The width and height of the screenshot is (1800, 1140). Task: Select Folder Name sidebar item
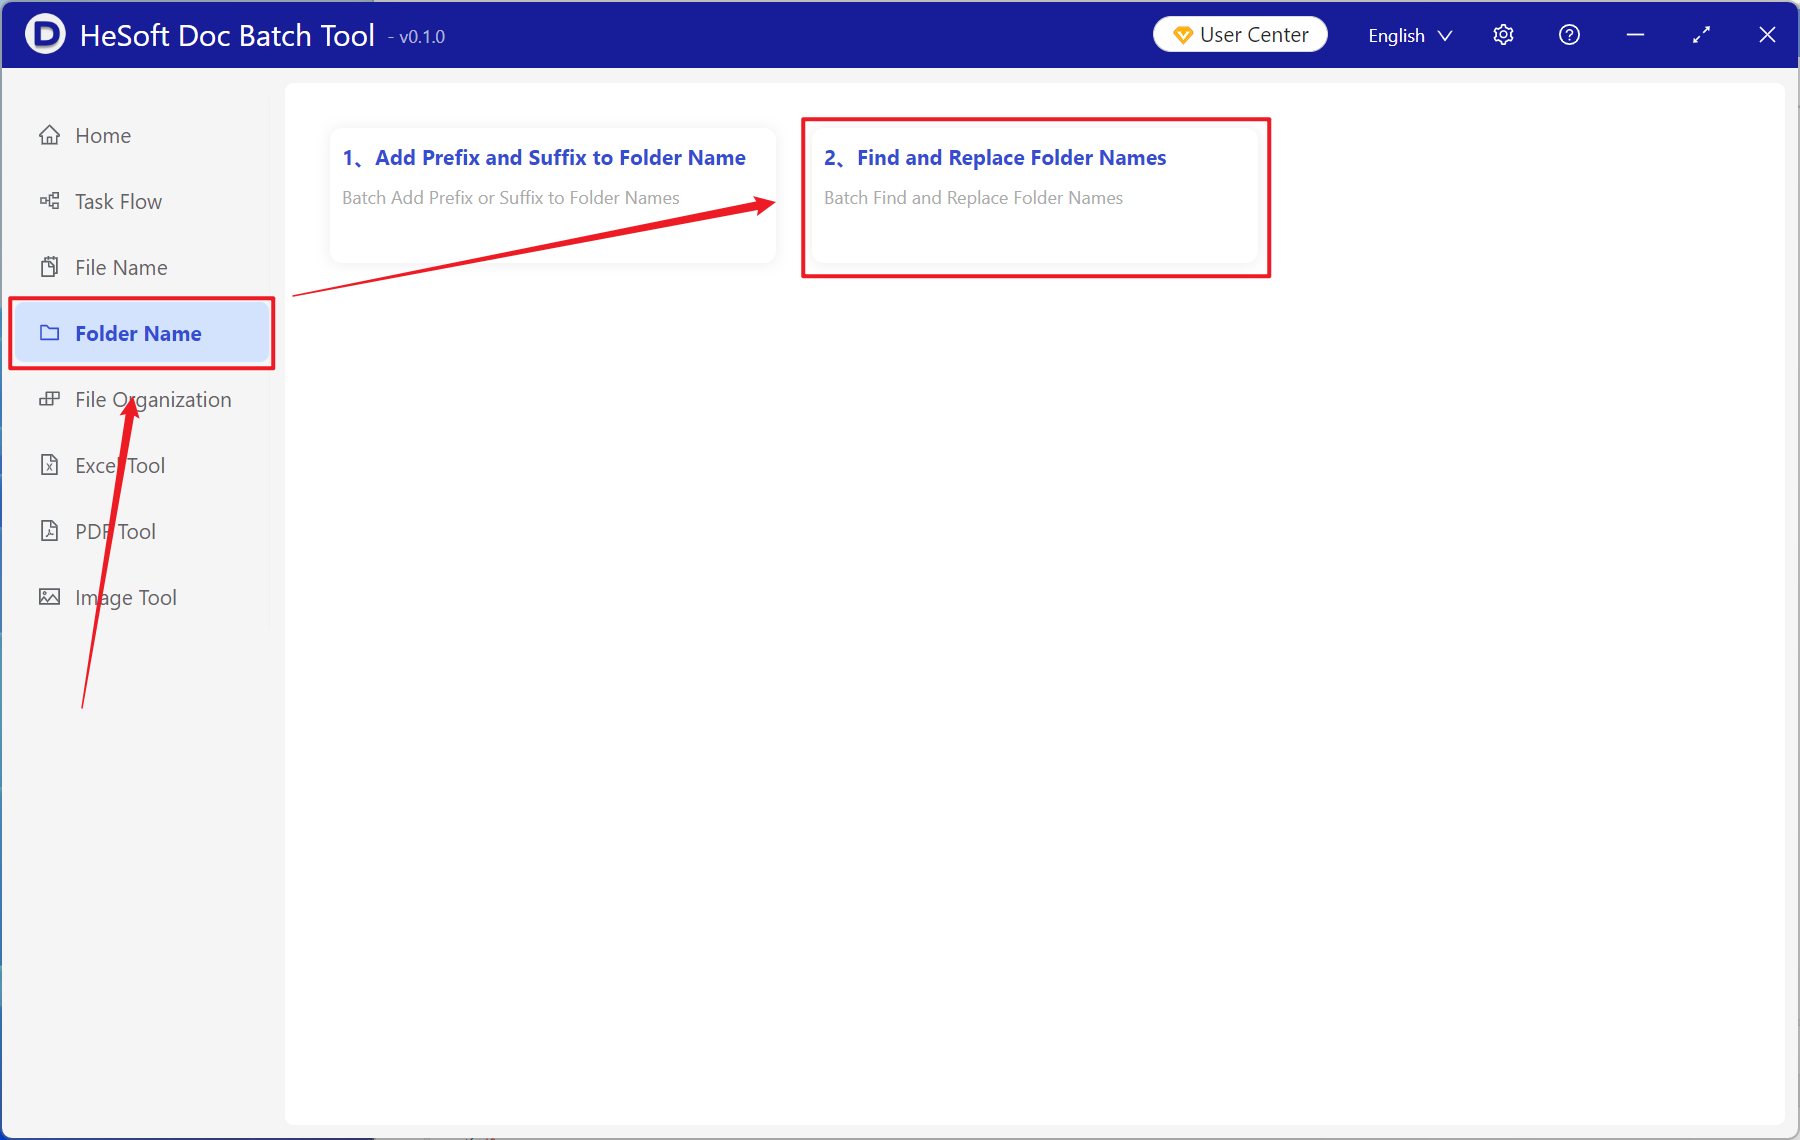pyautogui.click(x=141, y=333)
